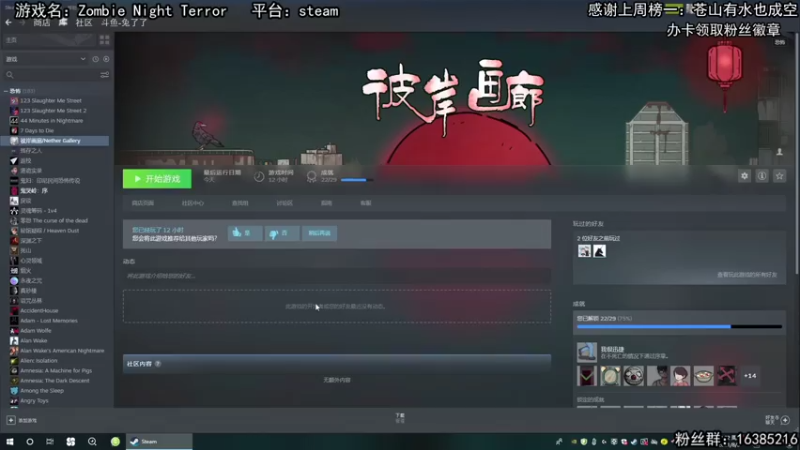Select Among the Sleep in library

[x=42, y=391]
